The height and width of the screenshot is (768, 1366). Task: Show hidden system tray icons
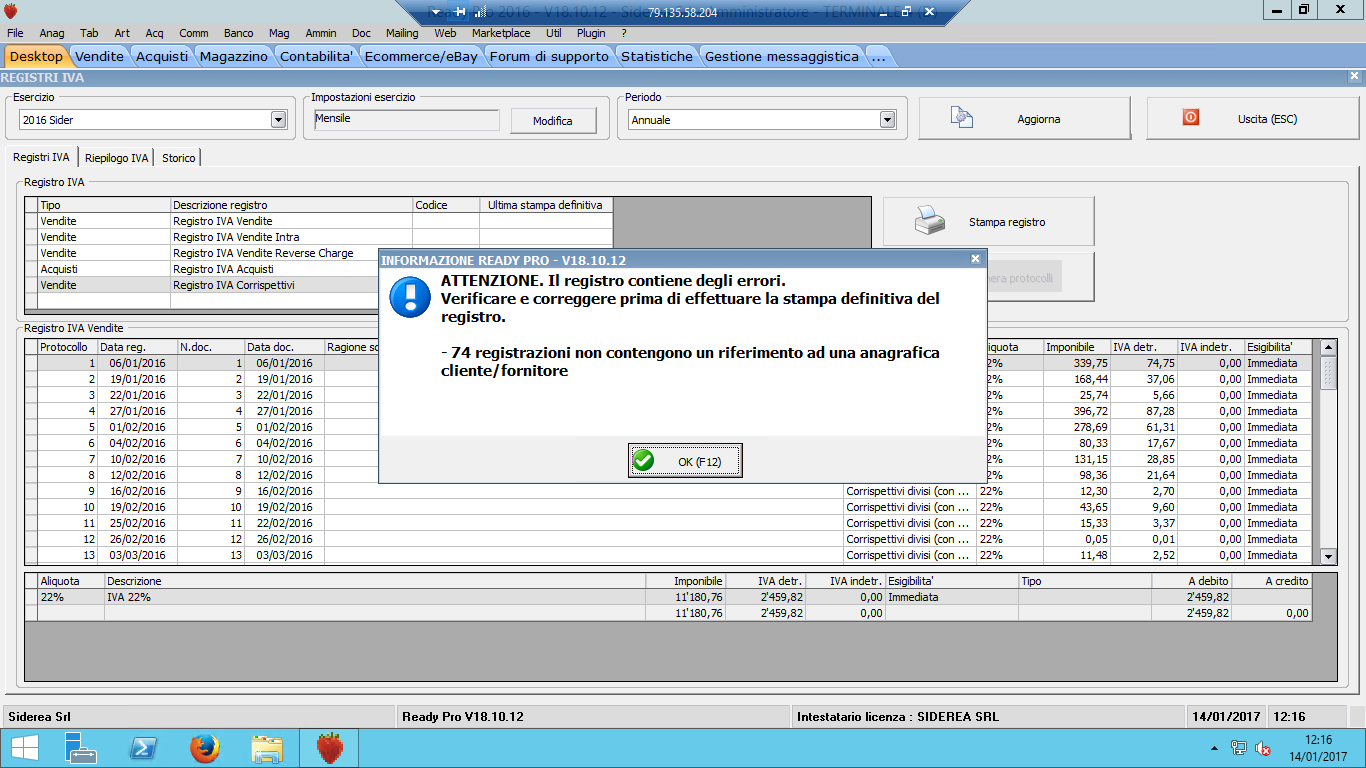1214,748
